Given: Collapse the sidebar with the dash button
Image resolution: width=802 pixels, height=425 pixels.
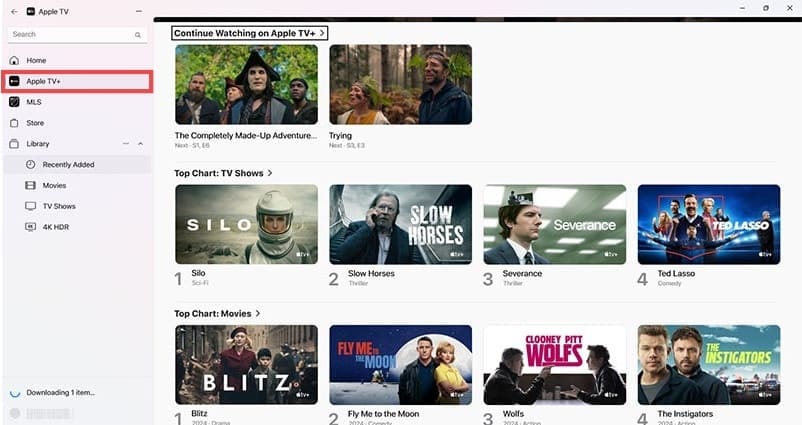Looking at the screenshot, I should 139,11.
